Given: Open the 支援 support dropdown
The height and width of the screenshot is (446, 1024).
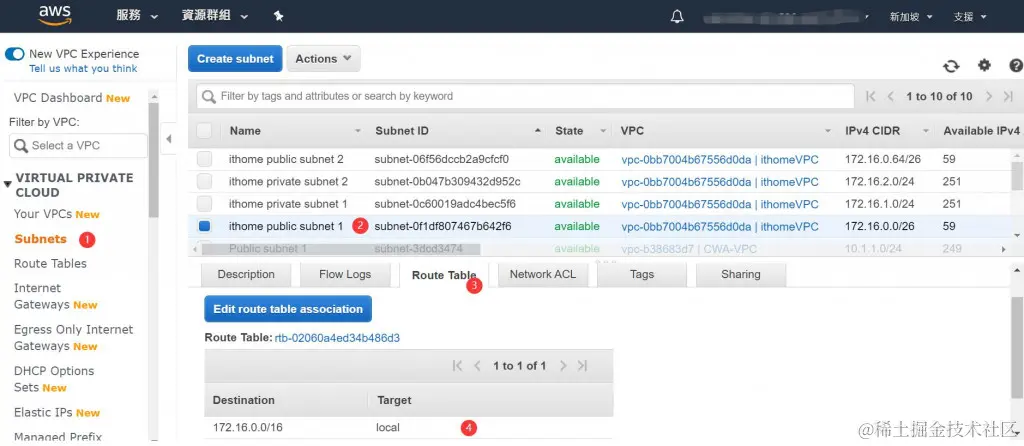Looking at the screenshot, I should pyautogui.click(x=970, y=17).
